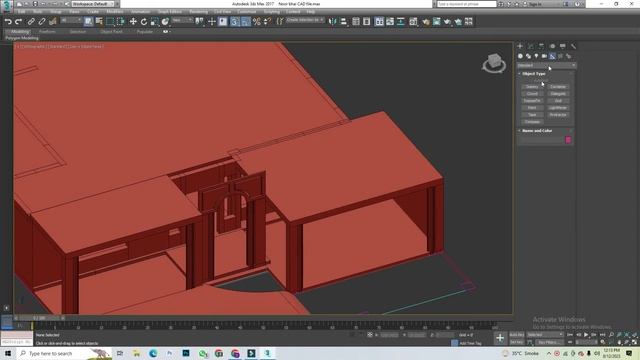Screen dimensions: 640x360
Task: Choose the Unlink Selection tool
Action: [42, 22]
